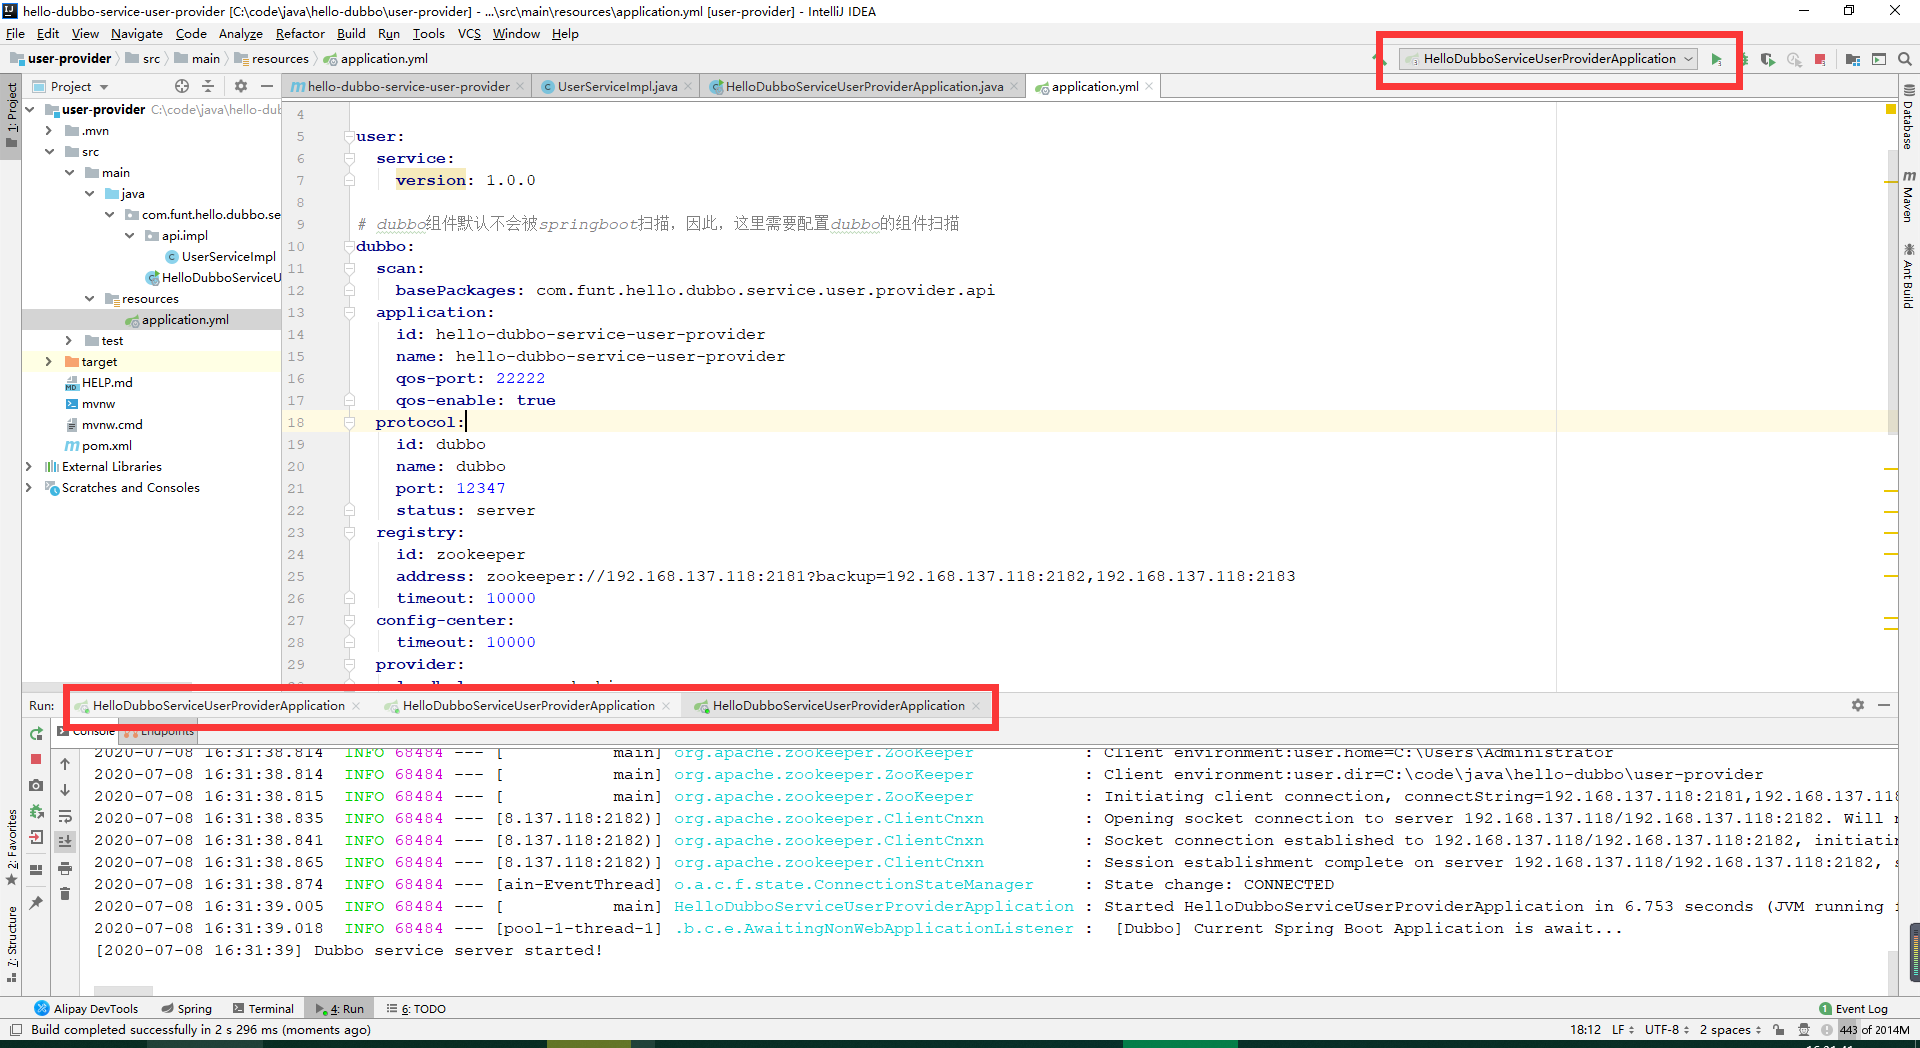Open hello-dubbo-service-user-provider editor tab

click(407, 87)
